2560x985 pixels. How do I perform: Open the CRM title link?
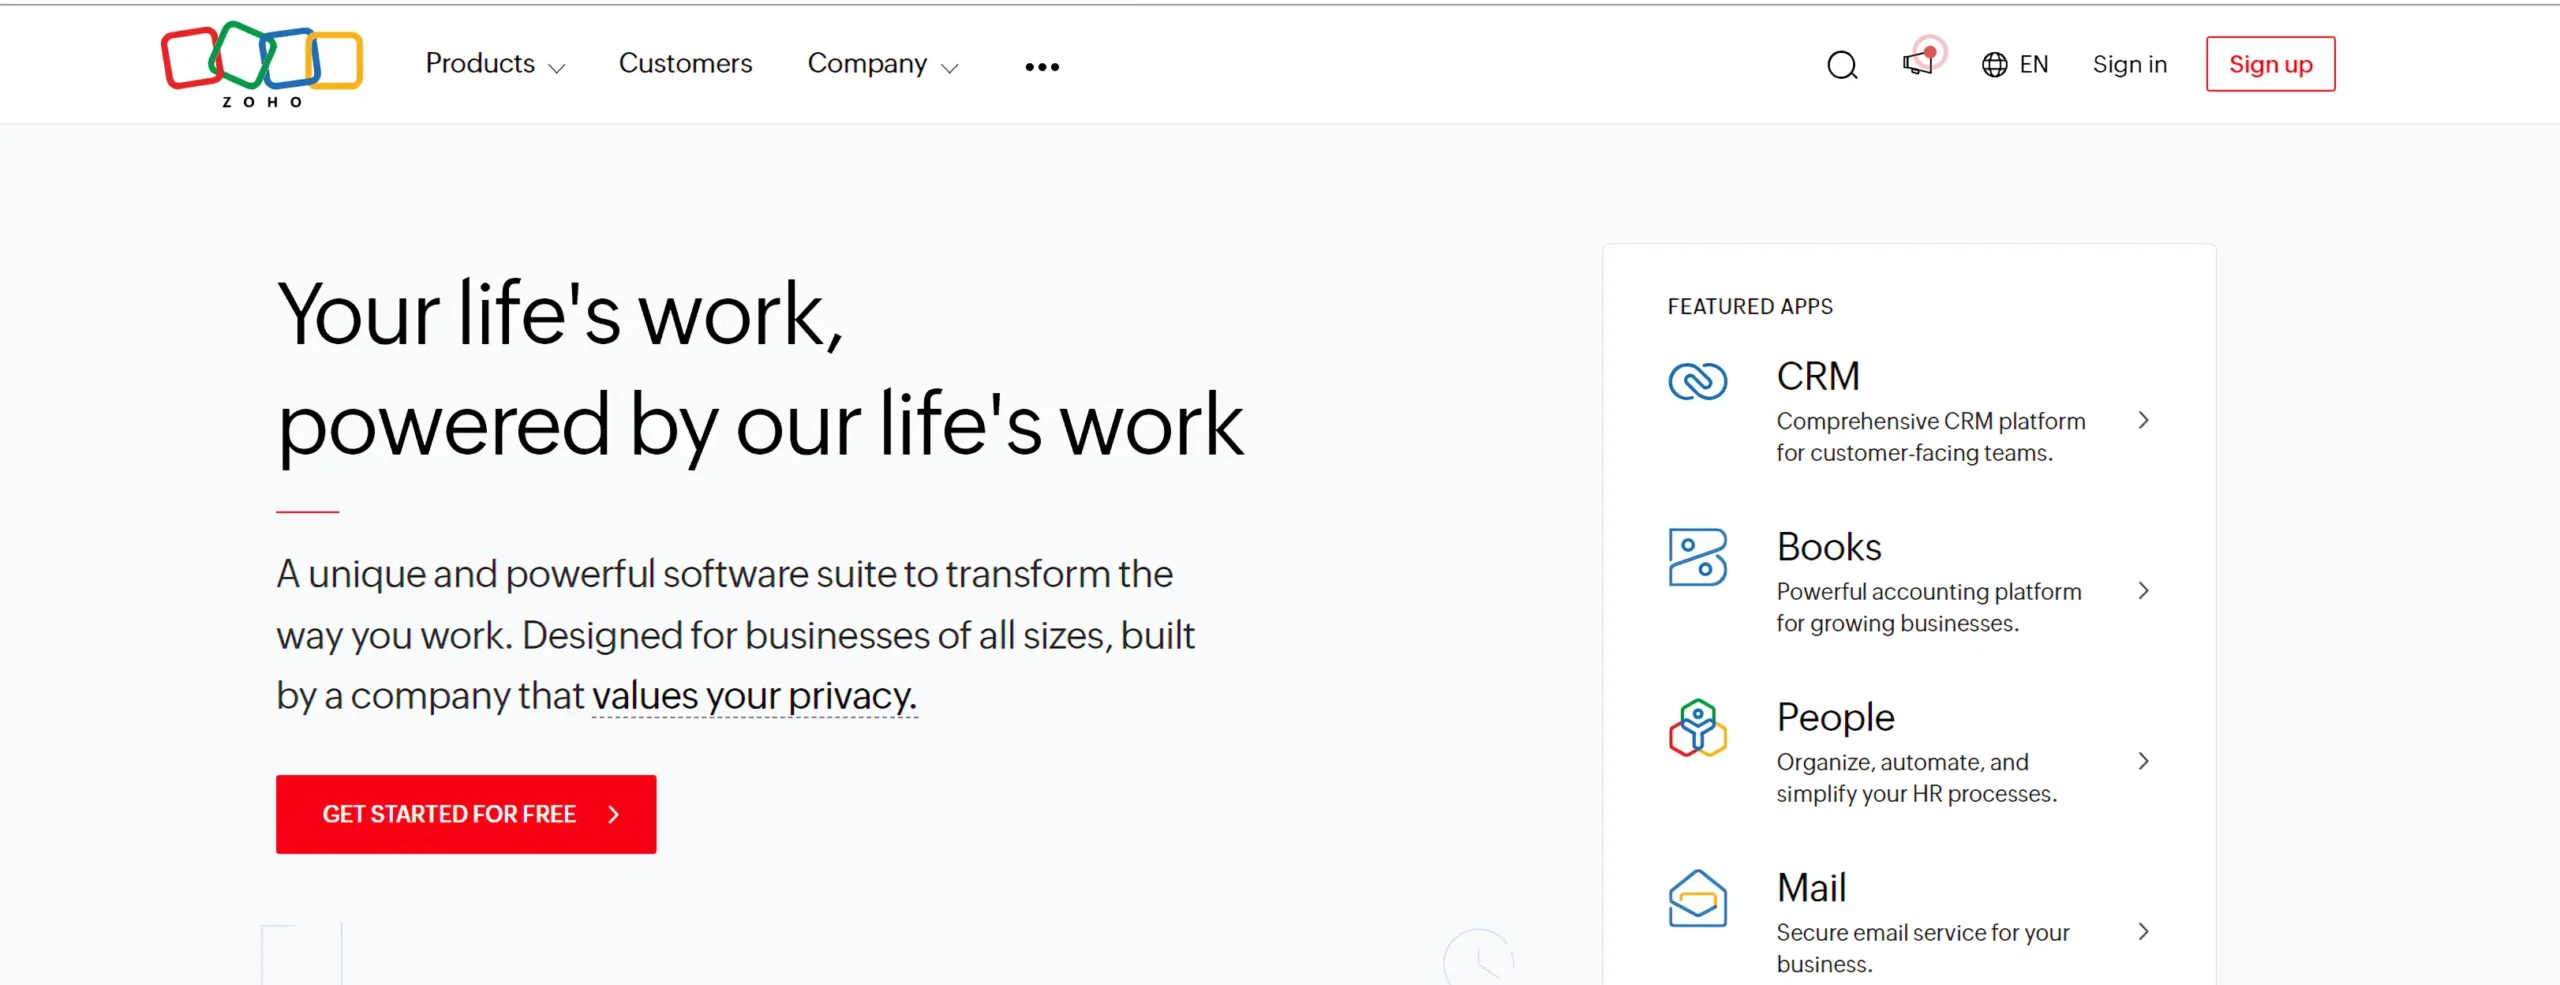pyautogui.click(x=1817, y=377)
